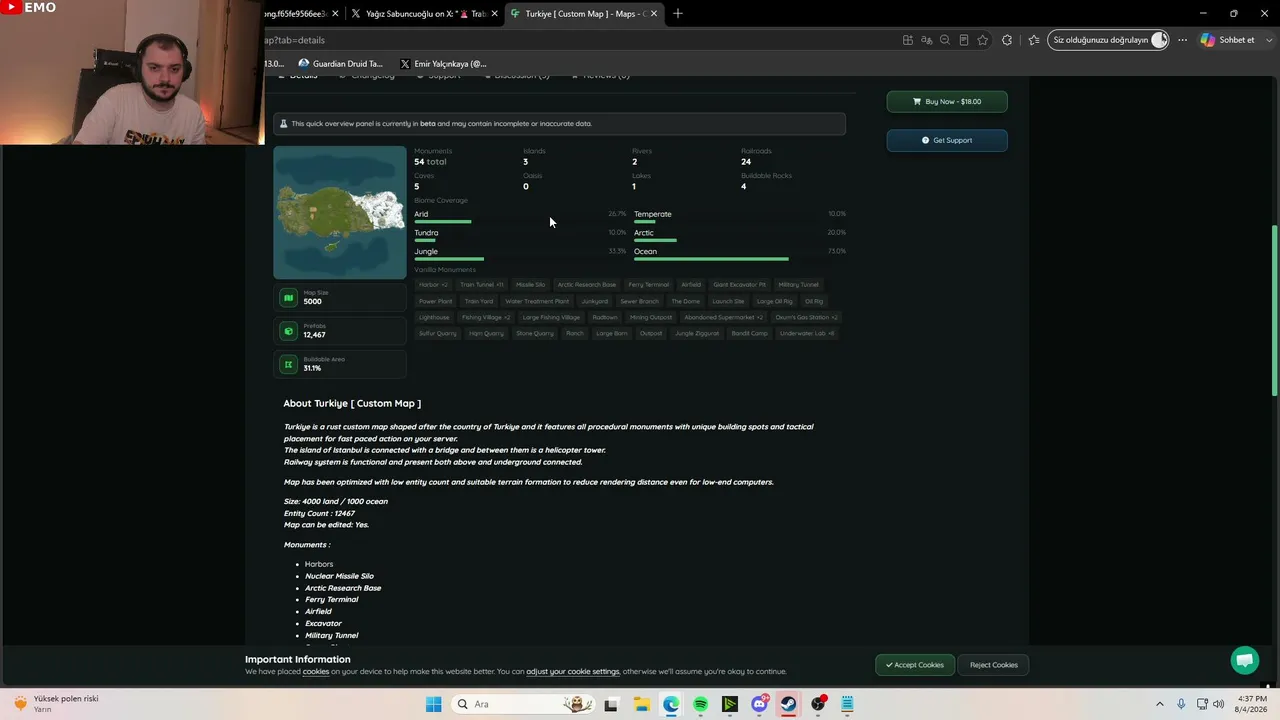
Task: Open Discord from the taskbar
Action: 760,704
